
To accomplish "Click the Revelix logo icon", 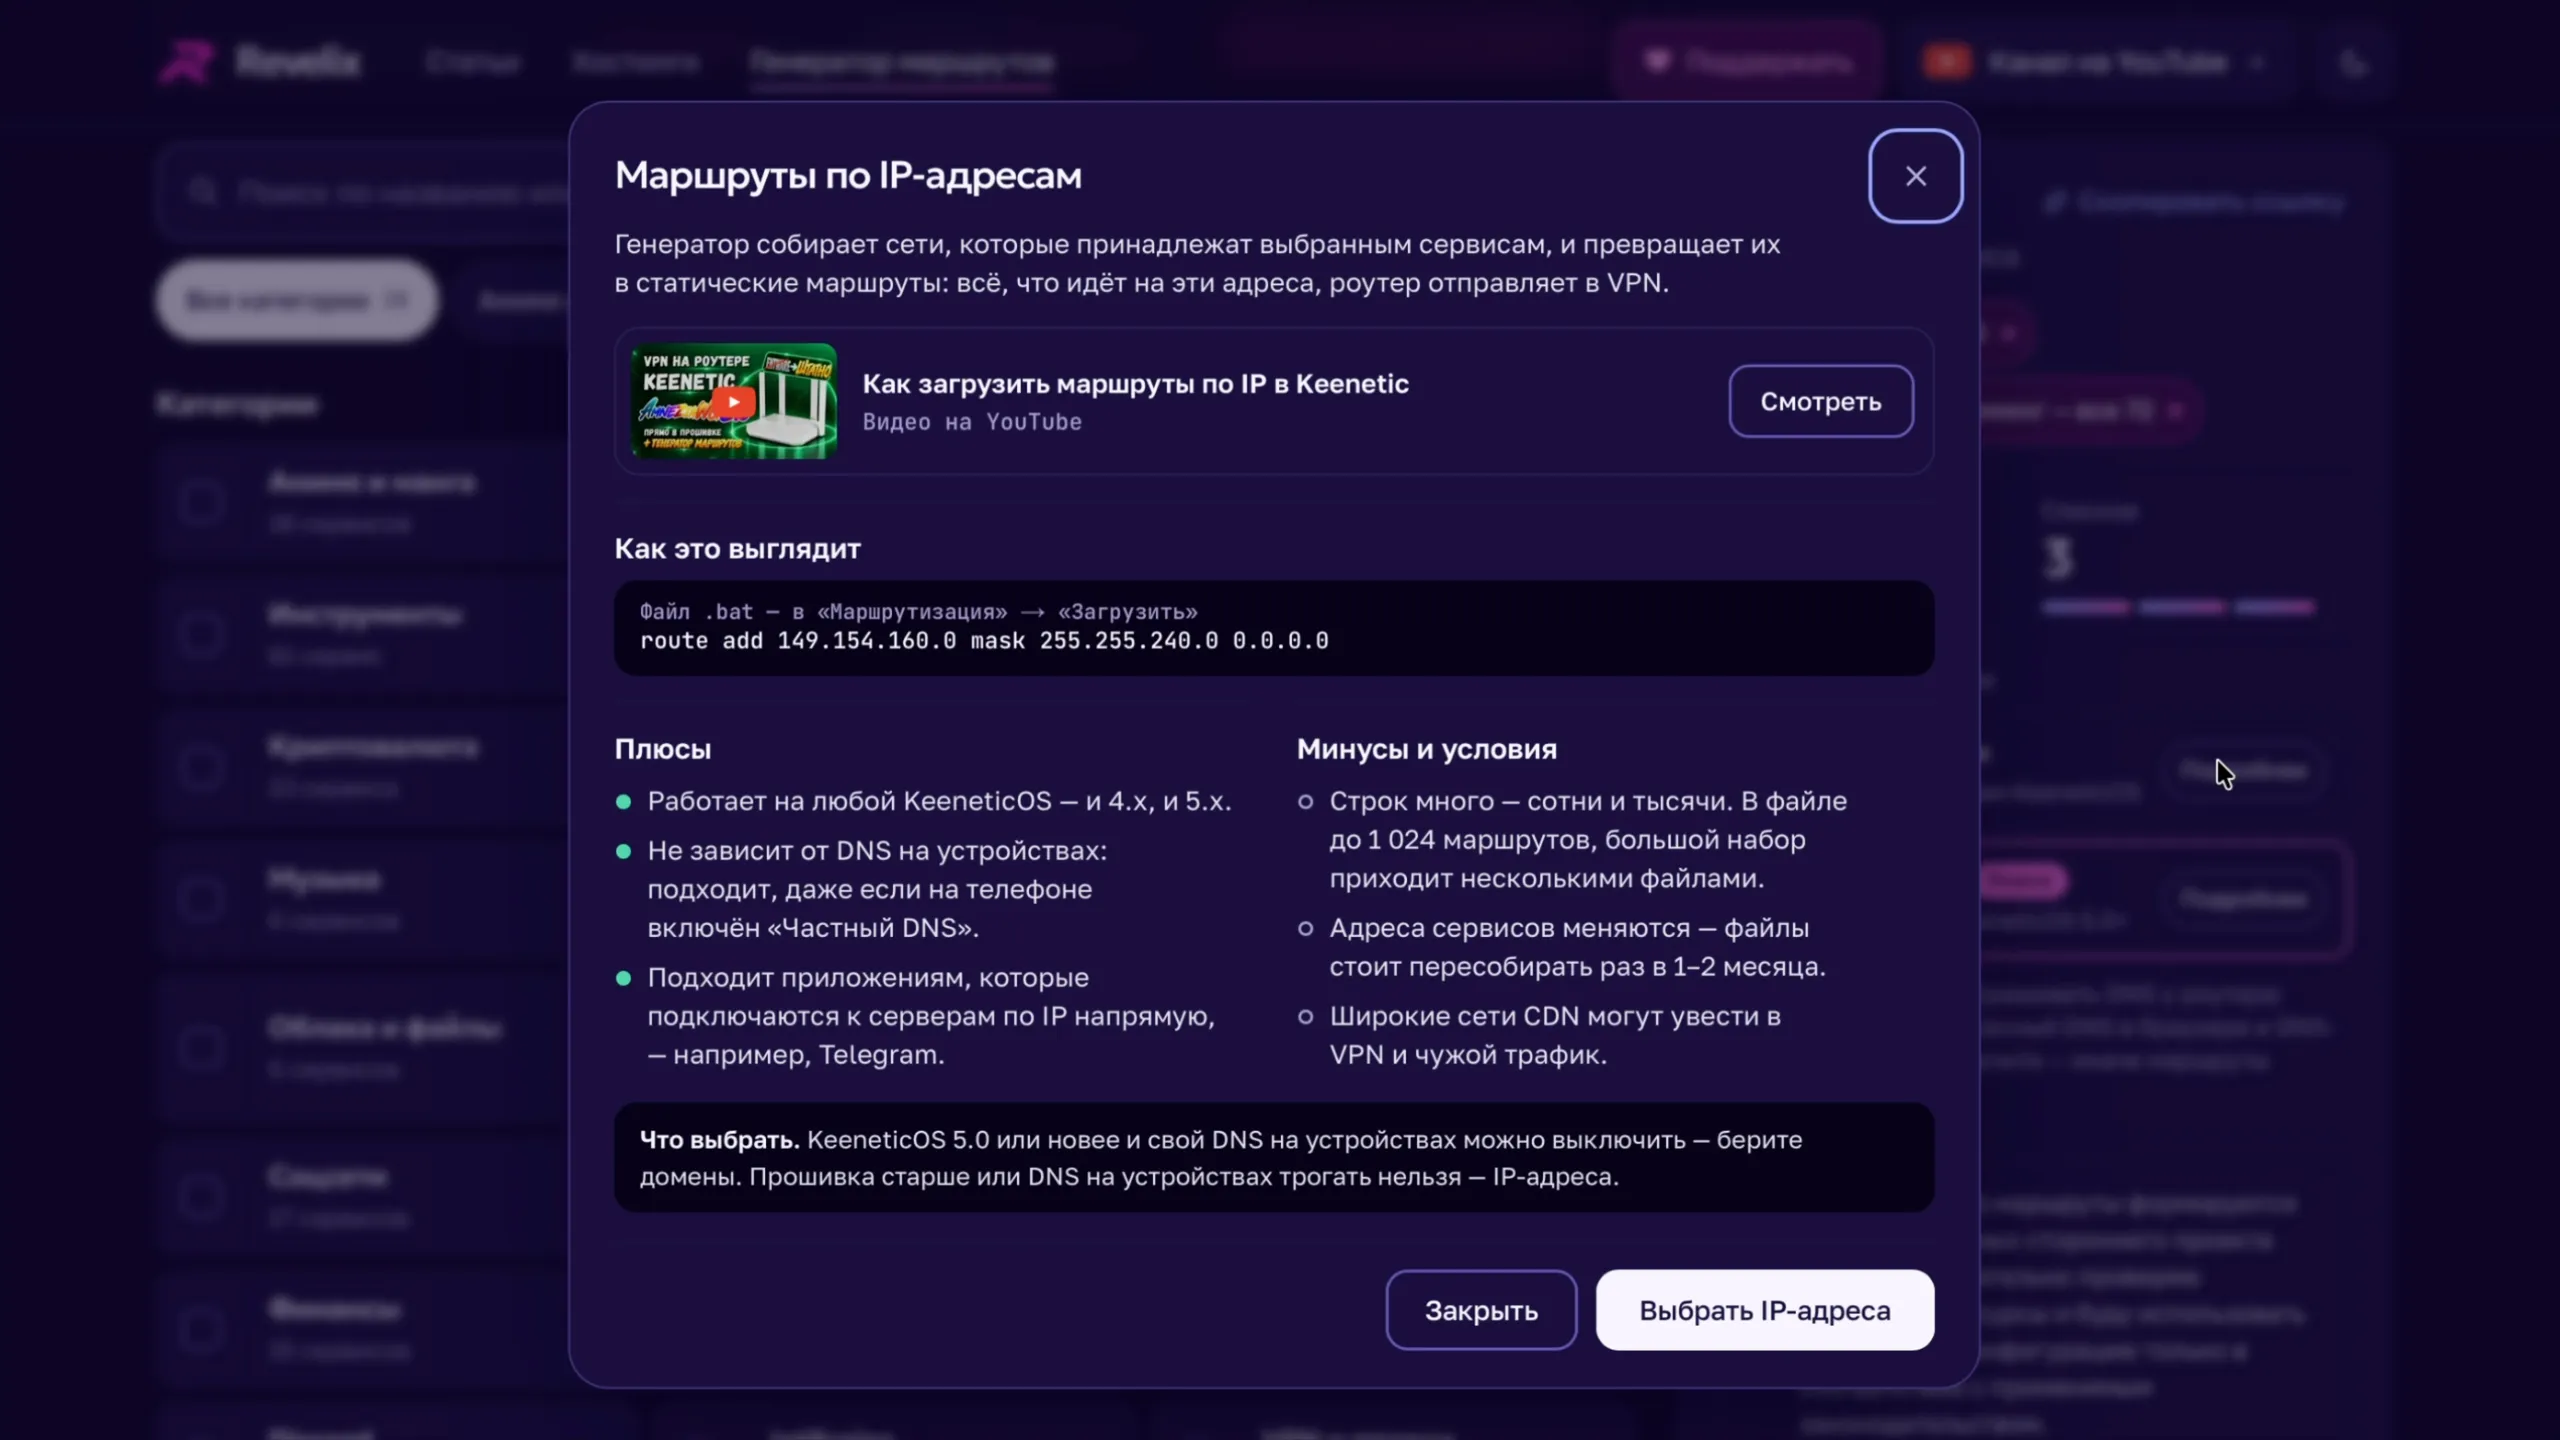I will [188, 62].
